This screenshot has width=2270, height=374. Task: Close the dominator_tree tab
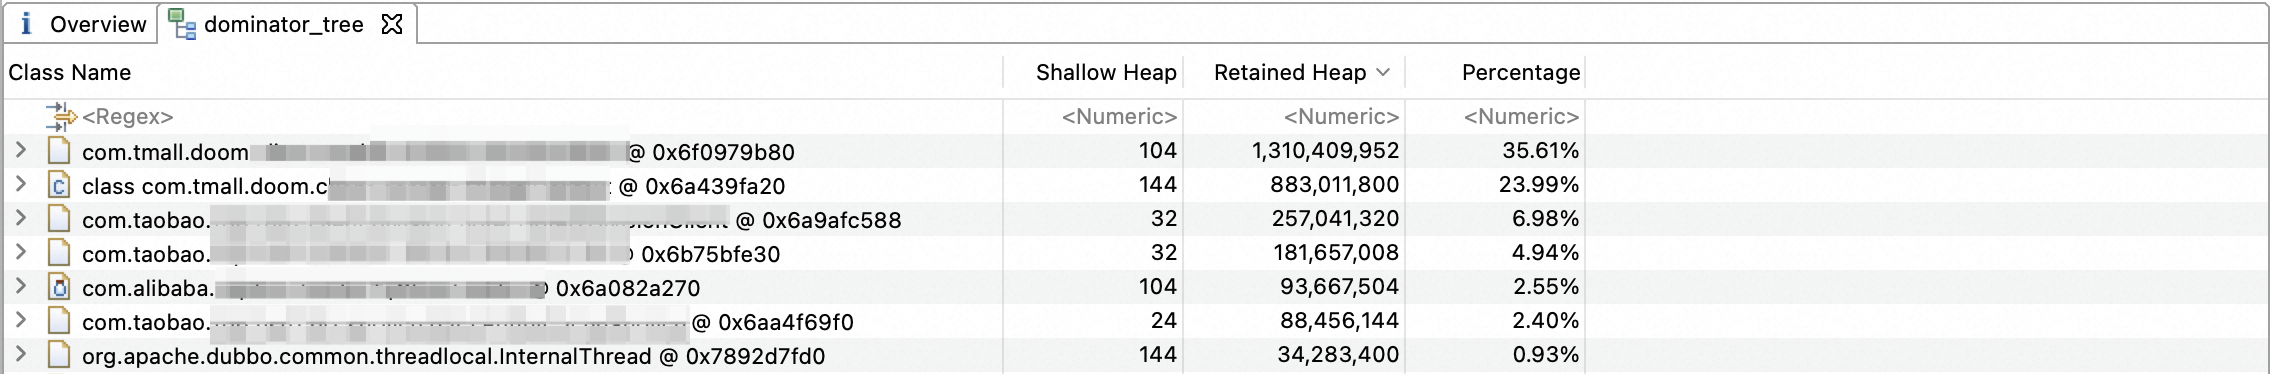click(x=392, y=24)
